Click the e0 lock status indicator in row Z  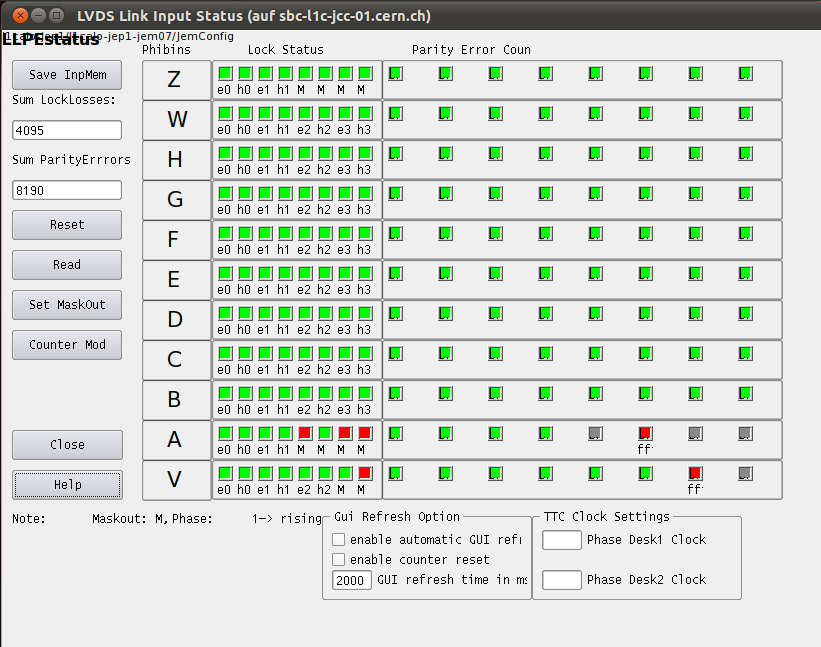point(224,73)
